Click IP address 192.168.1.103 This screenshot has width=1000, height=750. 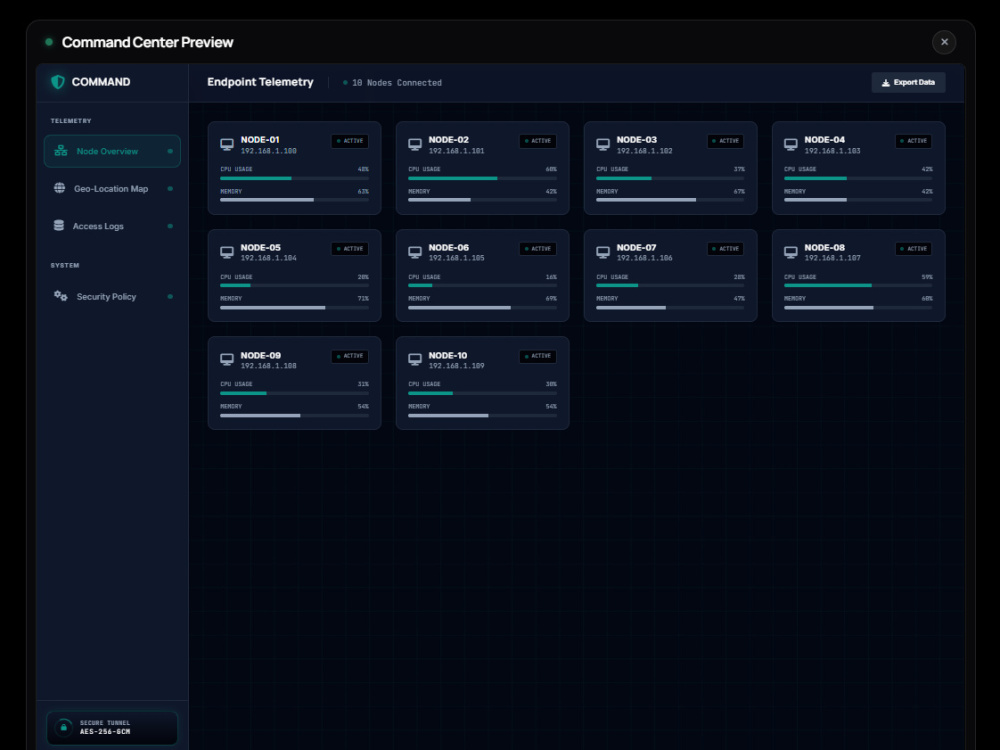tap(832, 151)
